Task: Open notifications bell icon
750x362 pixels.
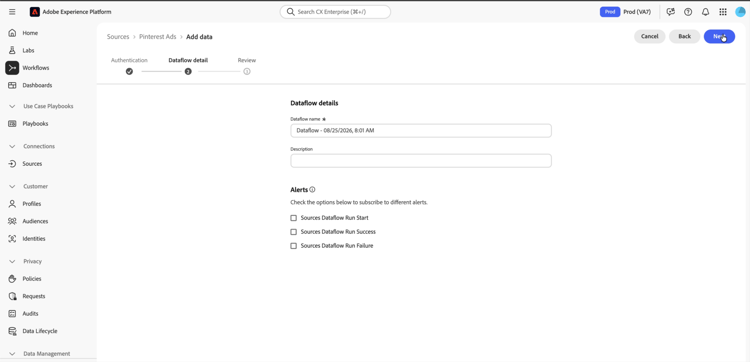Action: pyautogui.click(x=706, y=12)
